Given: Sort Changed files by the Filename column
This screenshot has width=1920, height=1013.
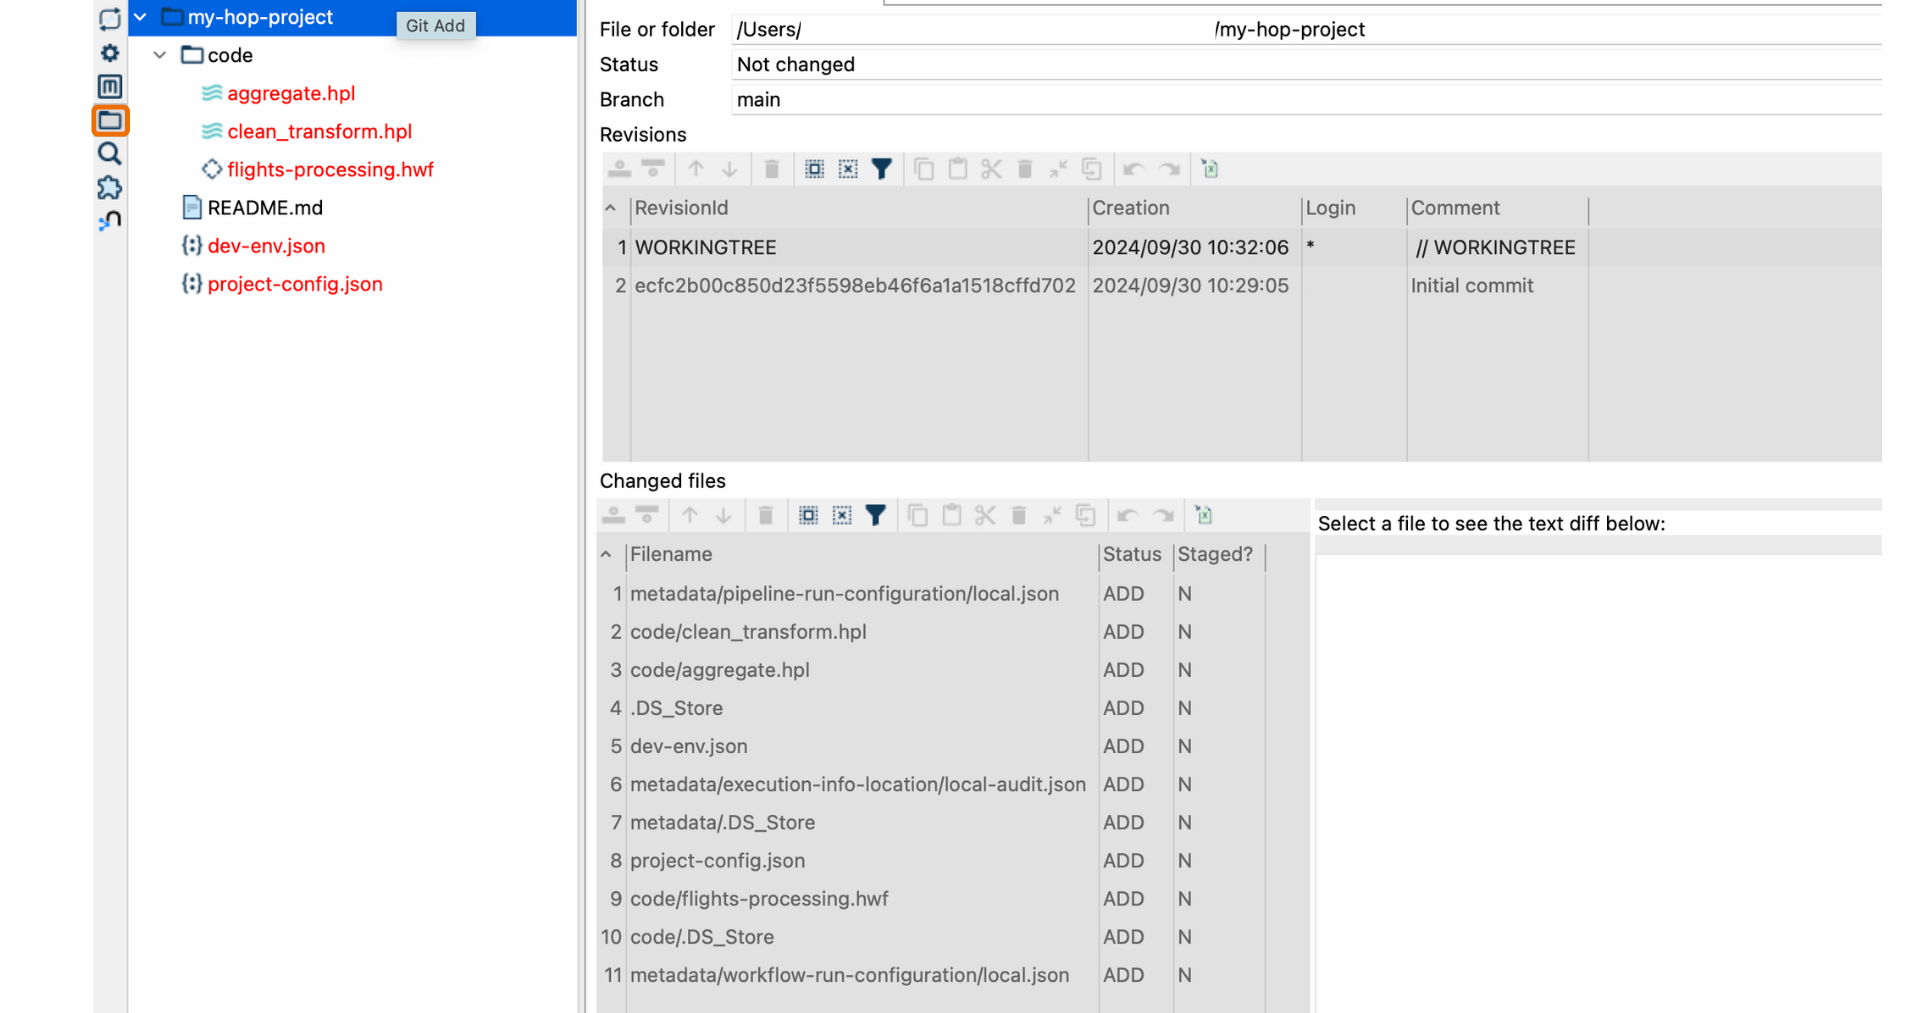Looking at the screenshot, I should point(670,554).
